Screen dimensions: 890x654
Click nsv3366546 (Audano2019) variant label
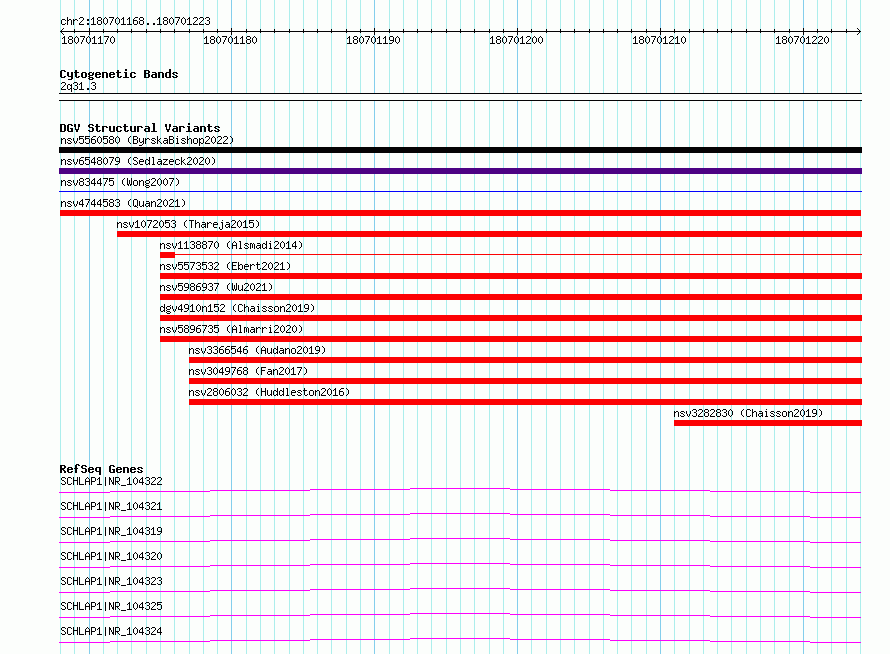coord(257,350)
